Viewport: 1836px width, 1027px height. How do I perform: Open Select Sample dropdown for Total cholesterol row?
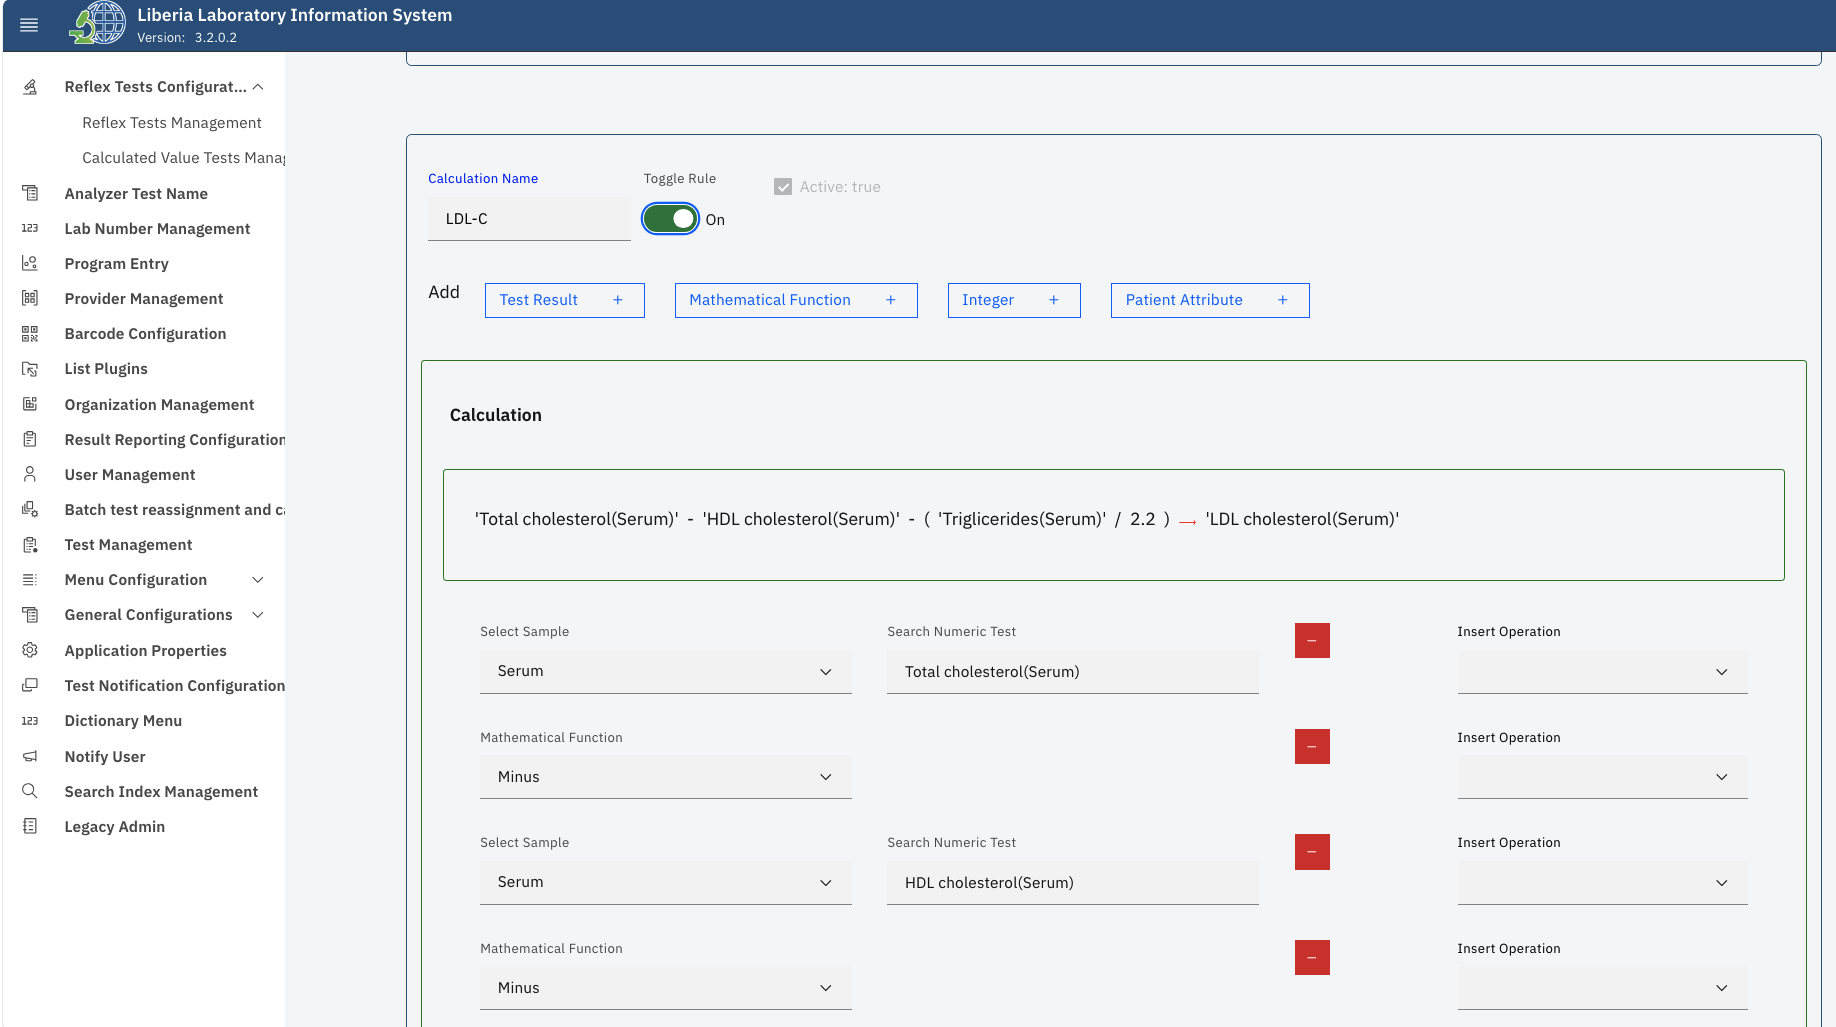[x=666, y=671]
